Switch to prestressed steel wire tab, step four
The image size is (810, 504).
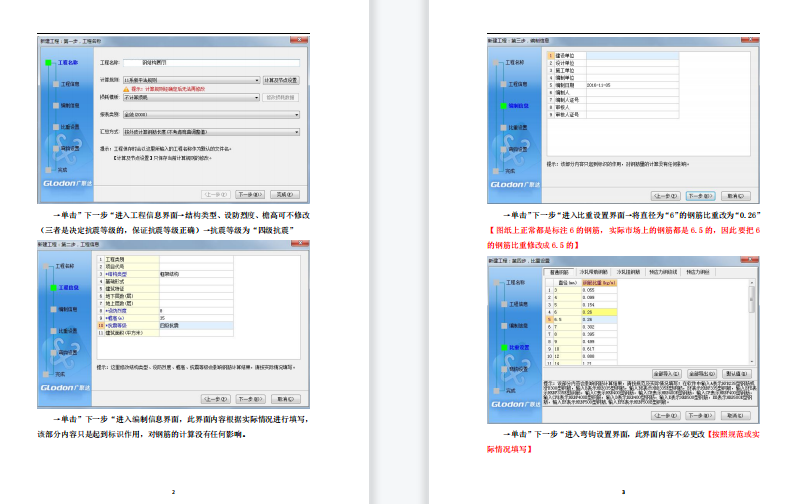698,272
